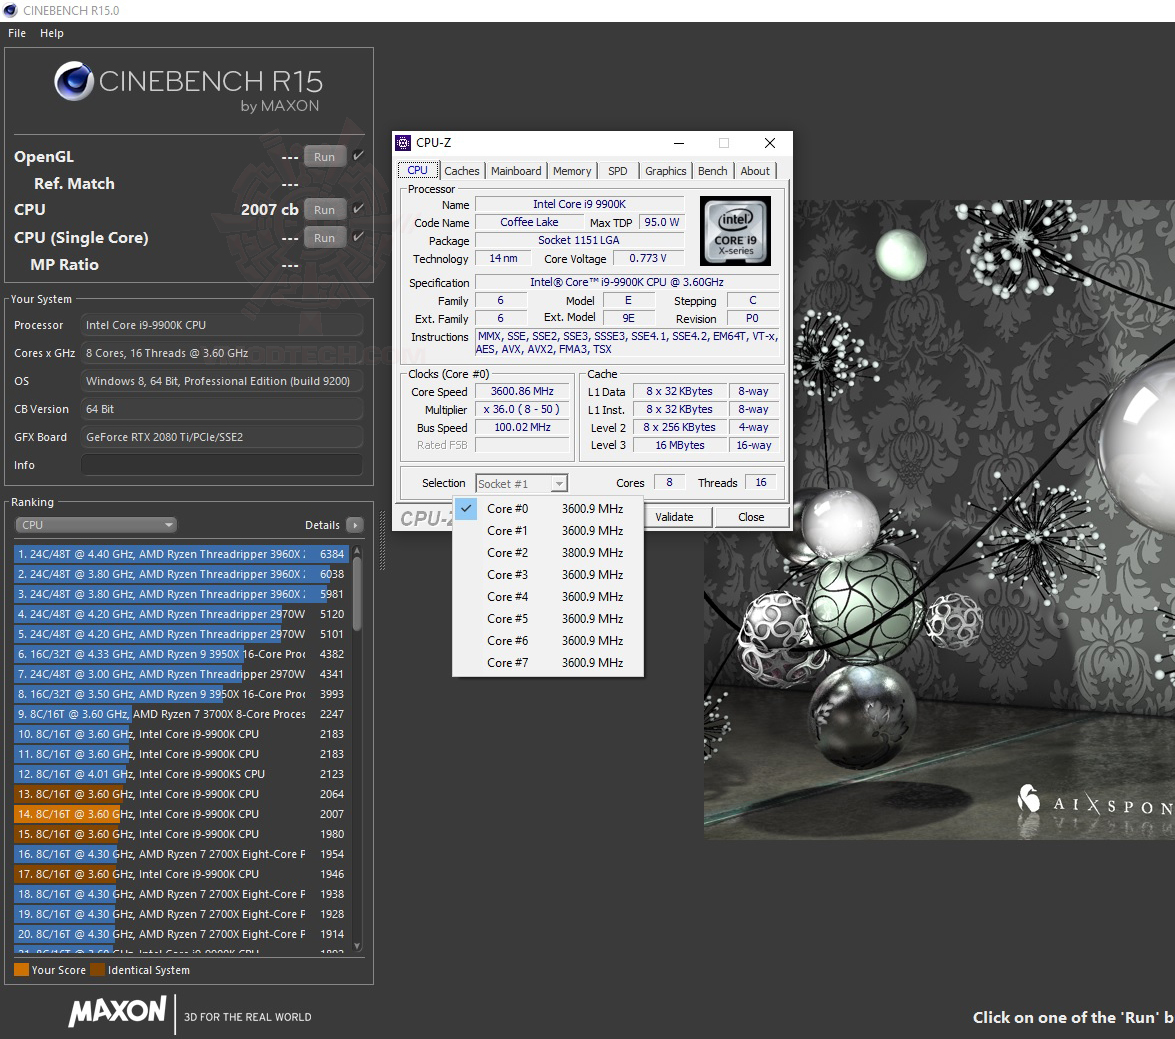Click the CPU-Z window icon
The width and height of the screenshot is (1175, 1039).
point(403,142)
